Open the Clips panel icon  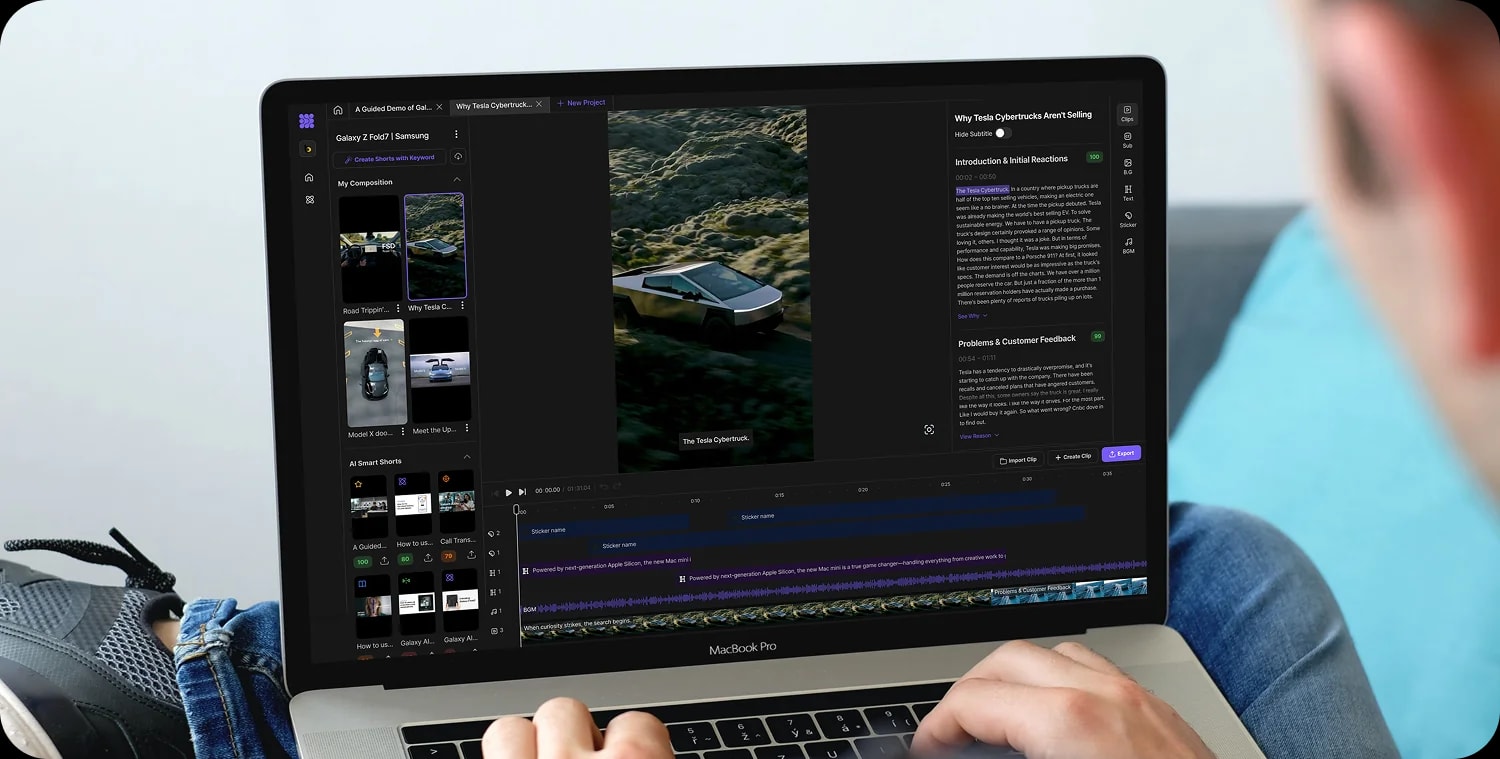pos(1127,113)
